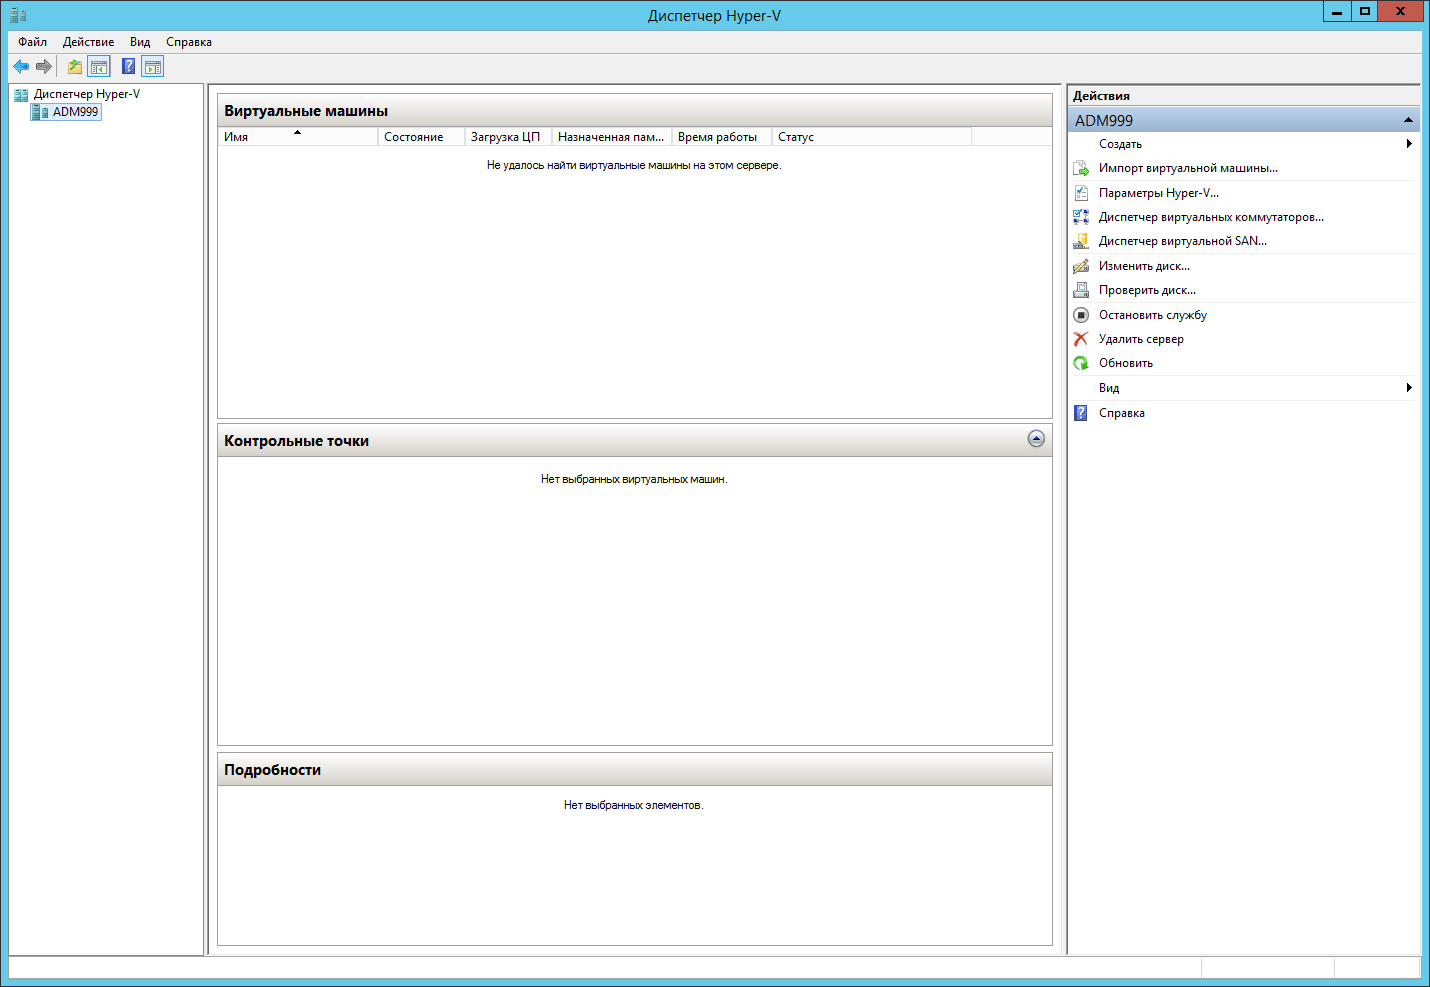Click the Up one level folder icon
Image resolution: width=1430 pixels, height=987 pixels.
(x=75, y=67)
